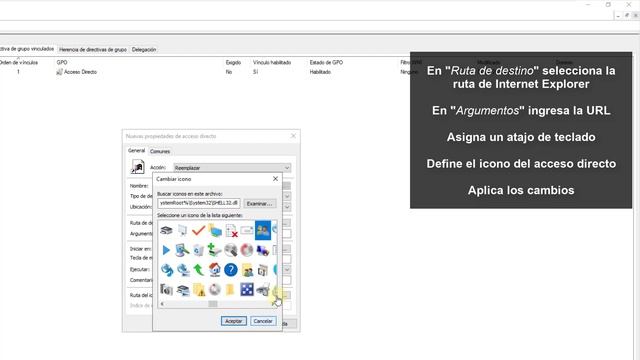This screenshot has width=640, height=360.
Task: Click the icon file path input field
Action: click(198, 203)
